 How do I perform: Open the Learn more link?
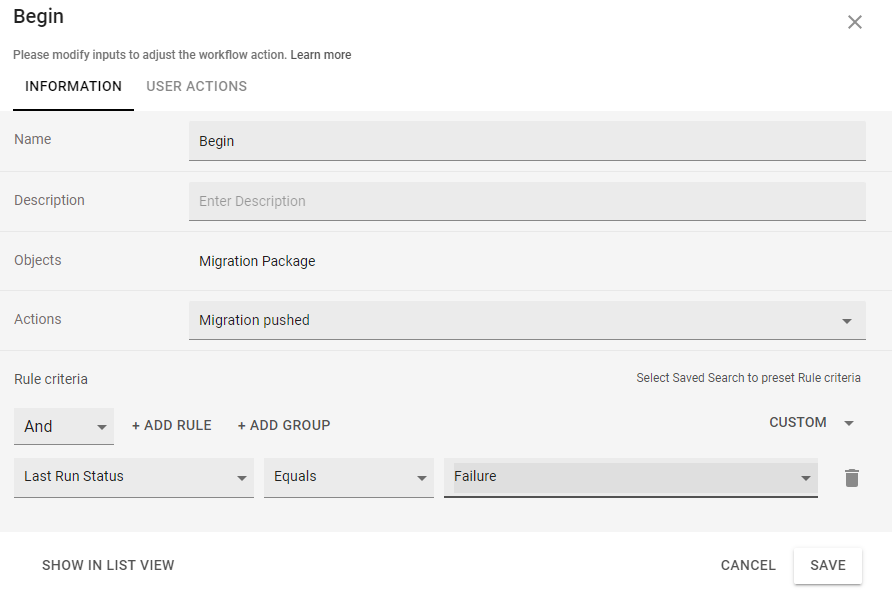321,55
